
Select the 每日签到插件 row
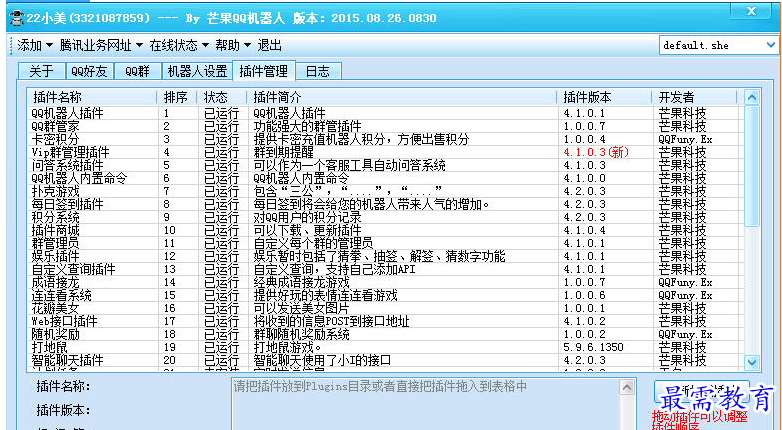click(383, 204)
